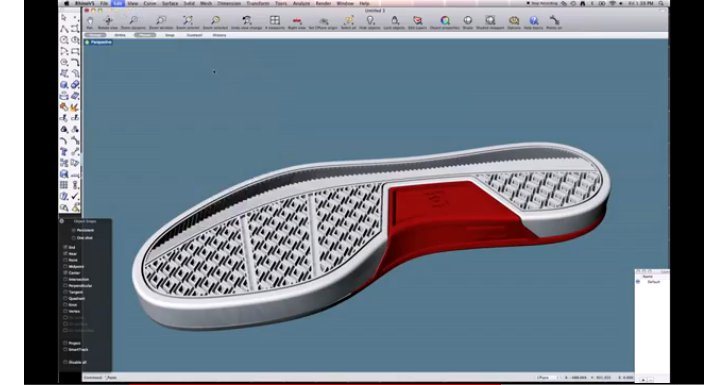The width and height of the screenshot is (723, 385).
Task: Toggle the SmartTrack checkbox
Action: (65, 349)
